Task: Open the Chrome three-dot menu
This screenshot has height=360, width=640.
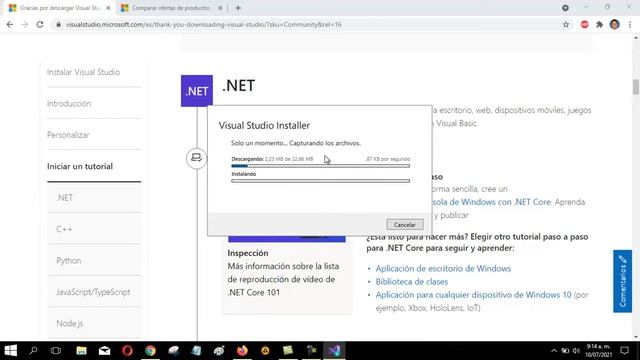Action: [630, 24]
